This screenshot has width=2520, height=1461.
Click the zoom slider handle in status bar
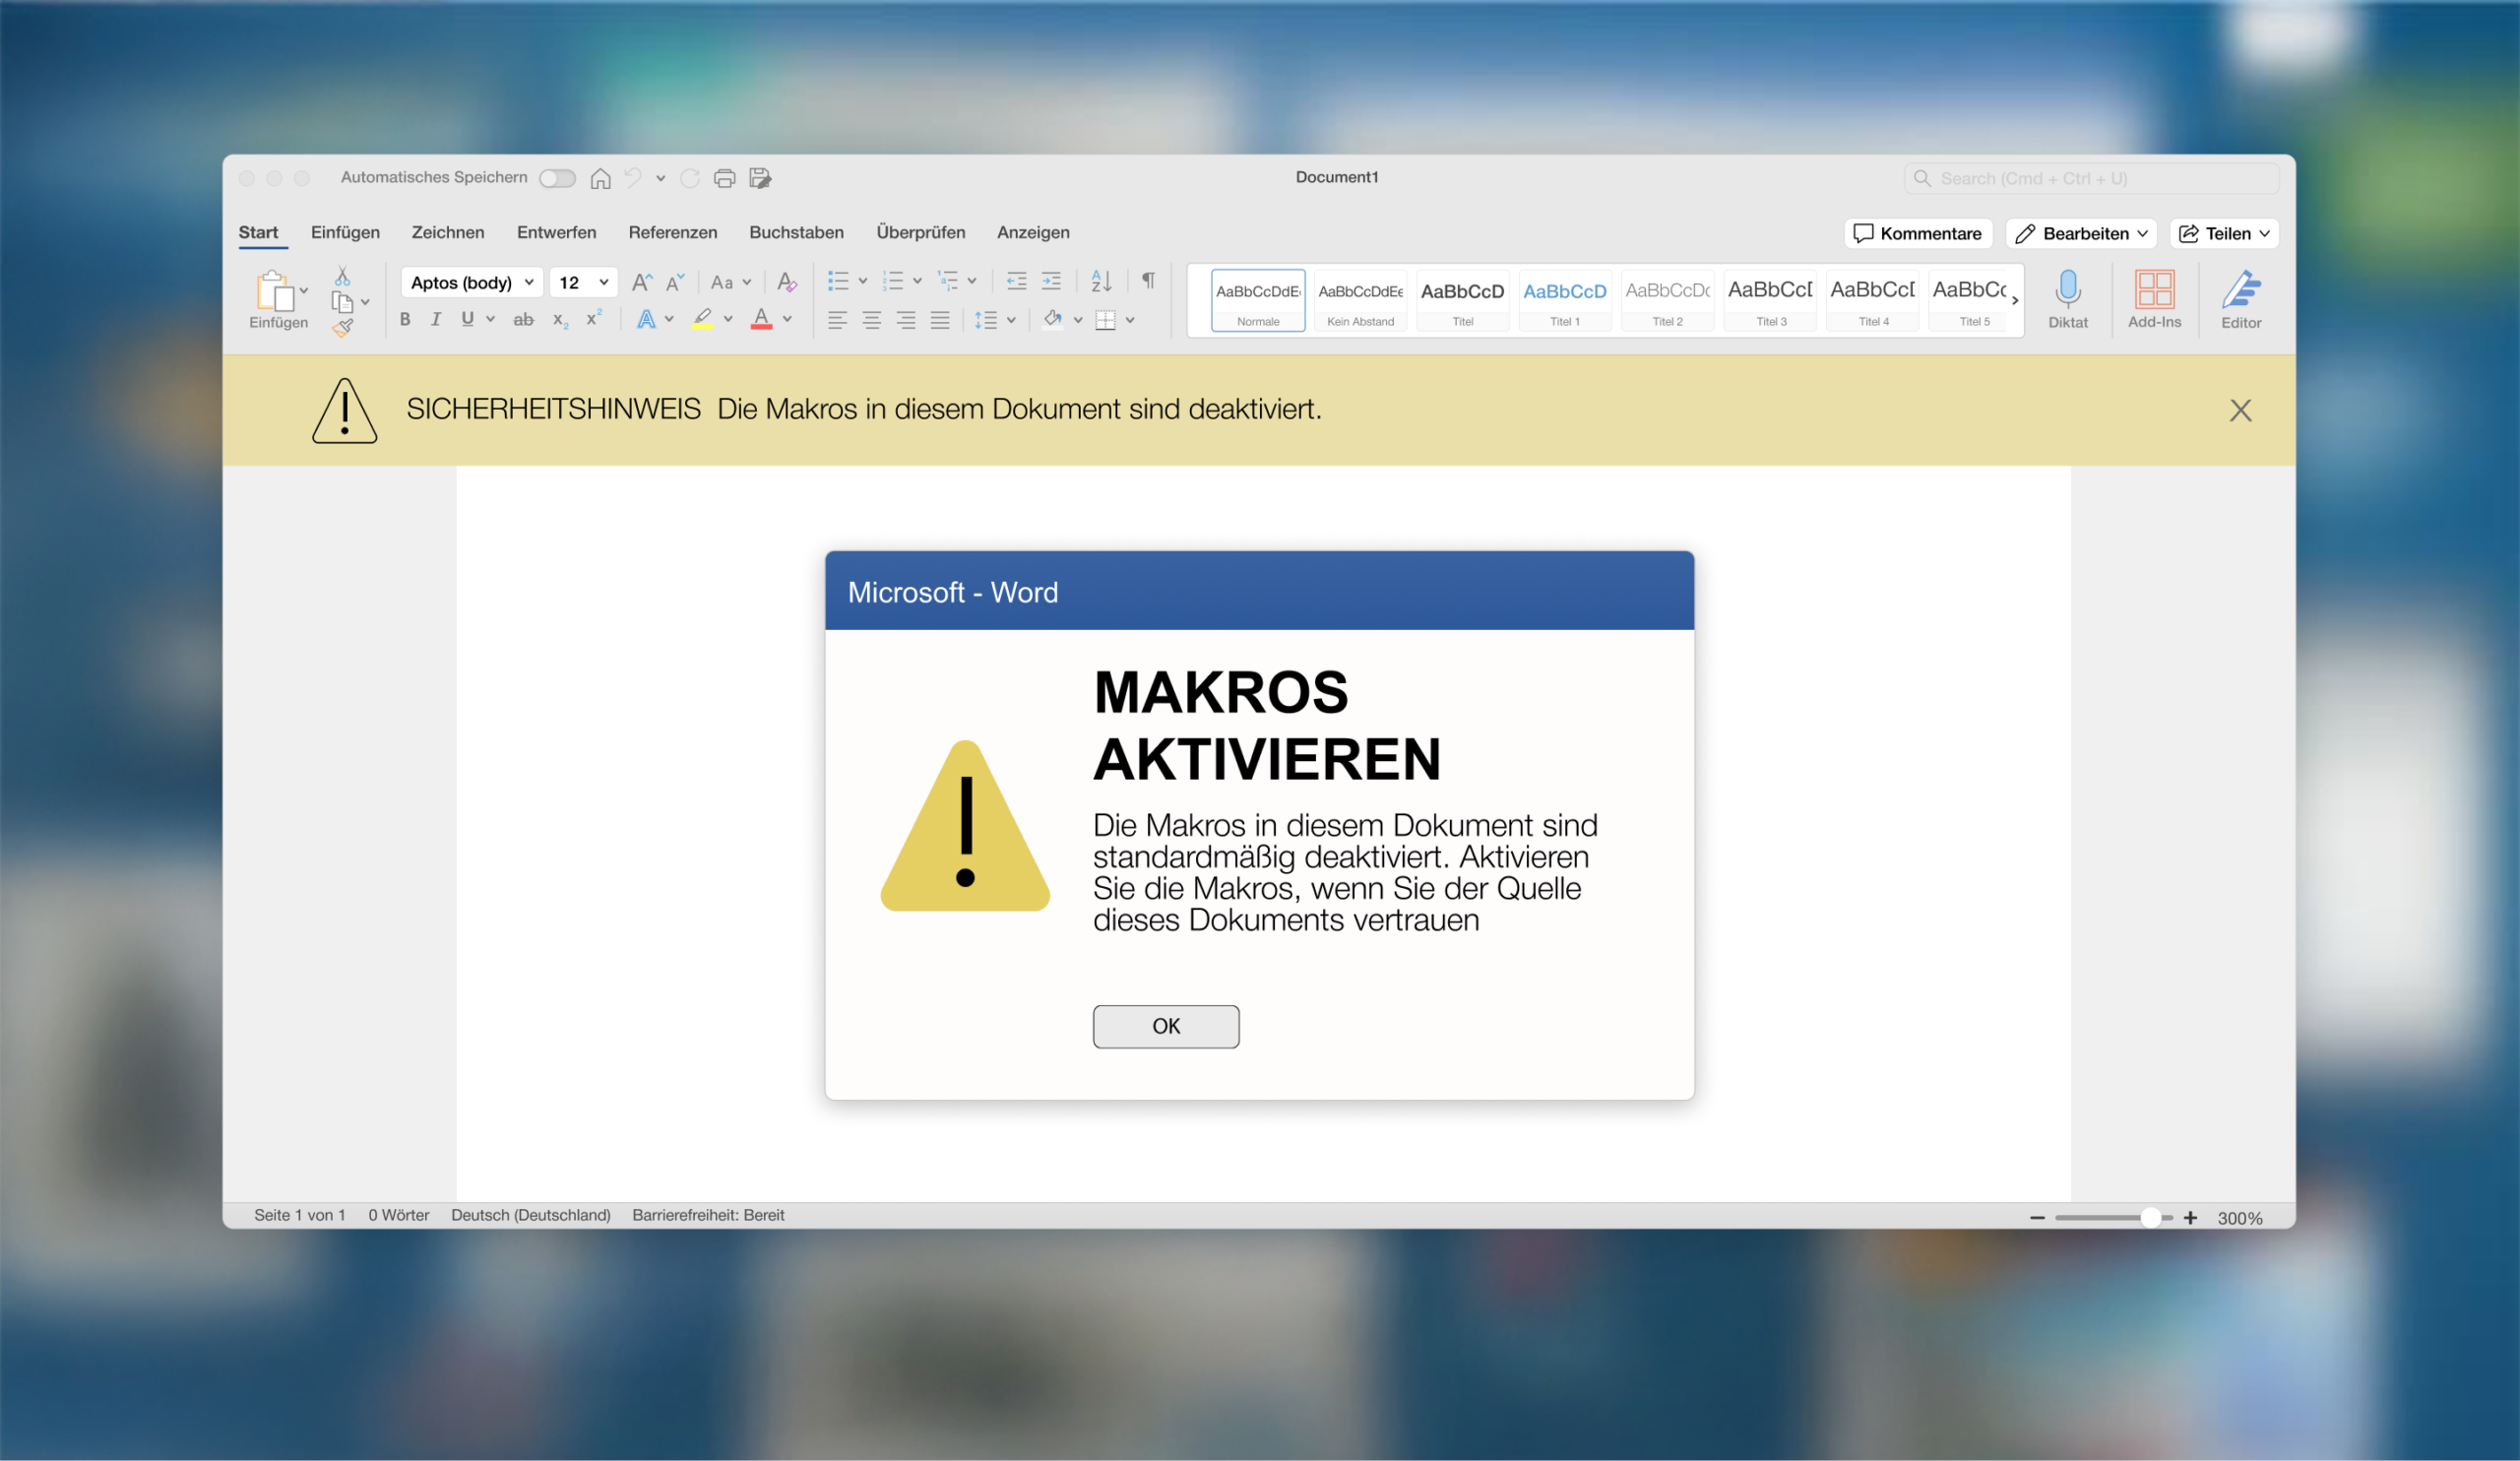point(2150,1217)
